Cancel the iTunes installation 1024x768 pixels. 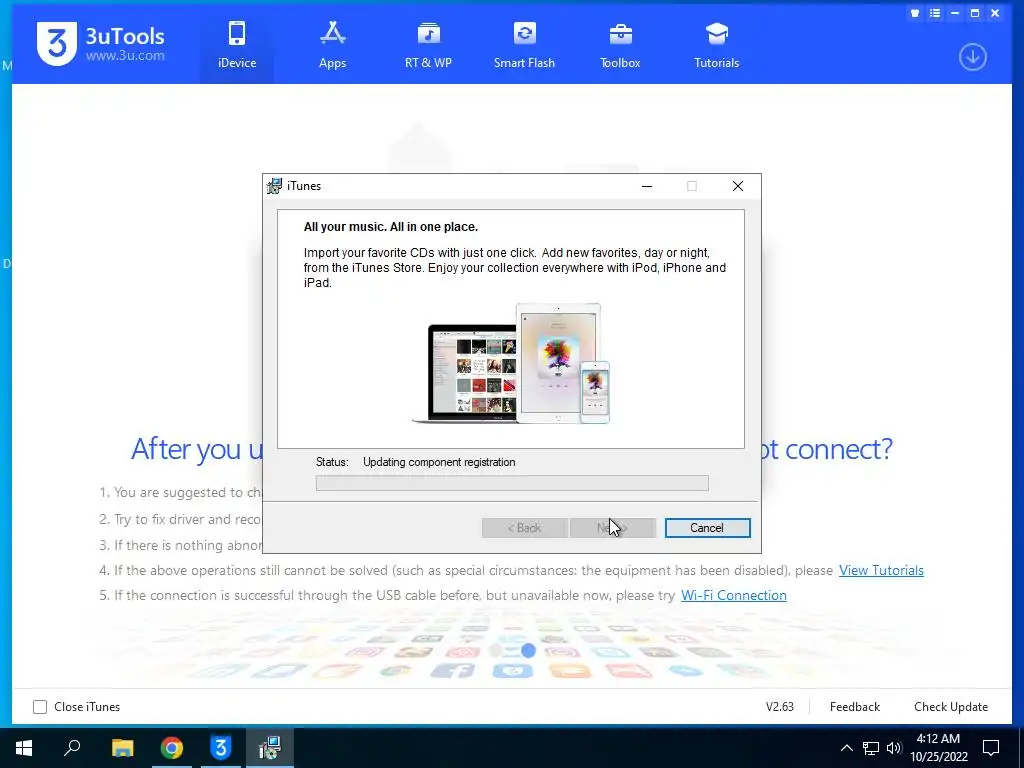[707, 528]
